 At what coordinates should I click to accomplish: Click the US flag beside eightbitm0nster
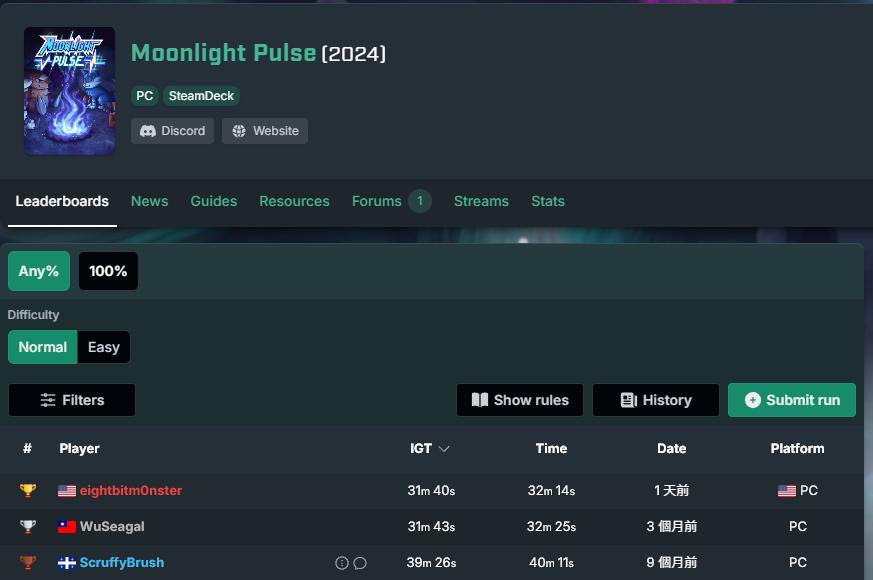coord(67,491)
